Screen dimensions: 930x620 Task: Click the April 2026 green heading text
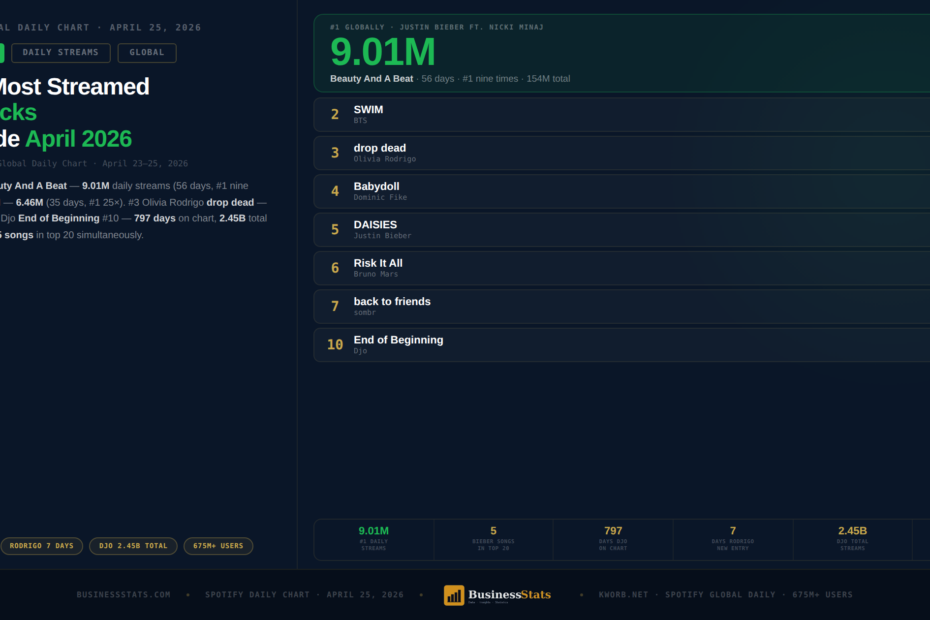click(x=78, y=139)
